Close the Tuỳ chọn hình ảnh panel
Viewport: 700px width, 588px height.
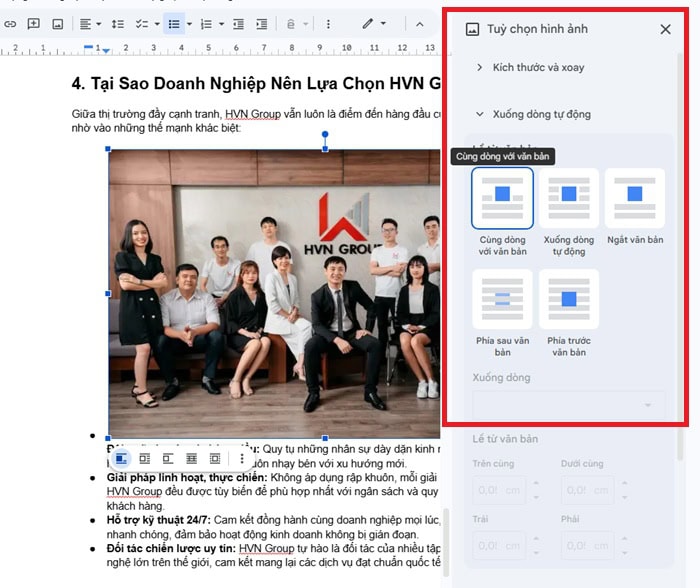(665, 29)
